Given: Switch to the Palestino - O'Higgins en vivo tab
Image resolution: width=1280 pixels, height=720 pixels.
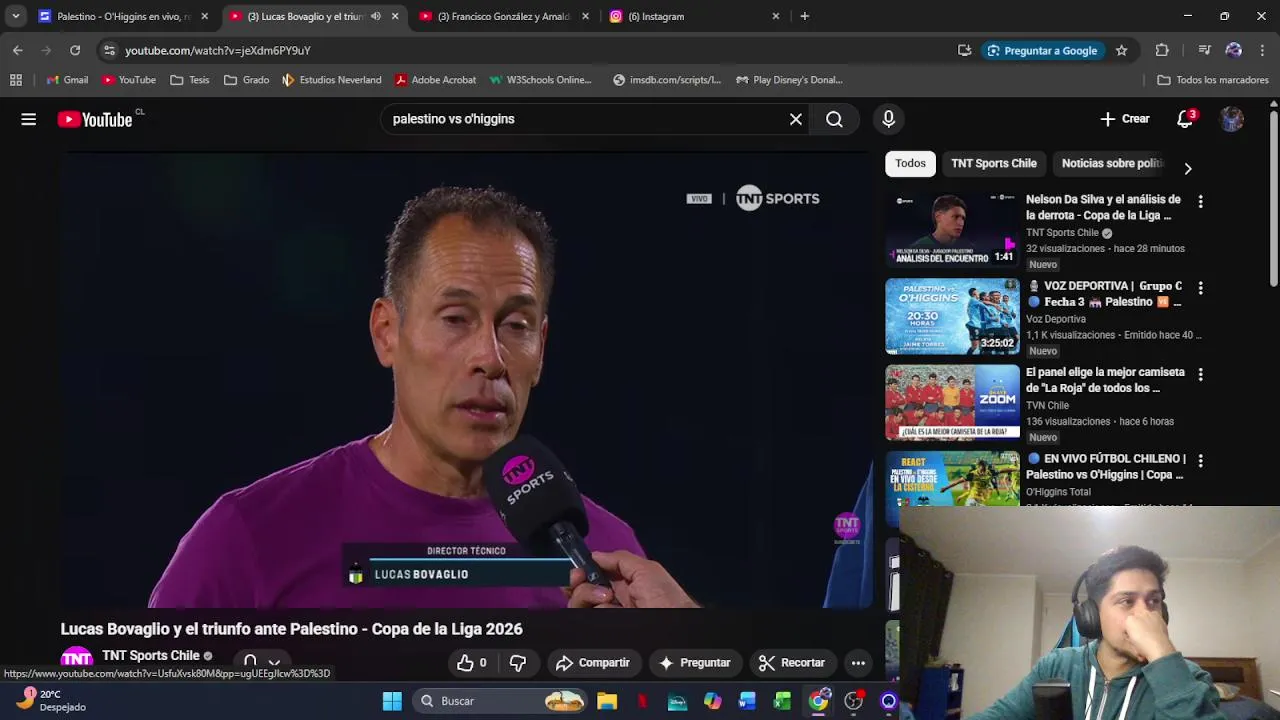Looking at the screenshot, I should [x=122, y=16].
